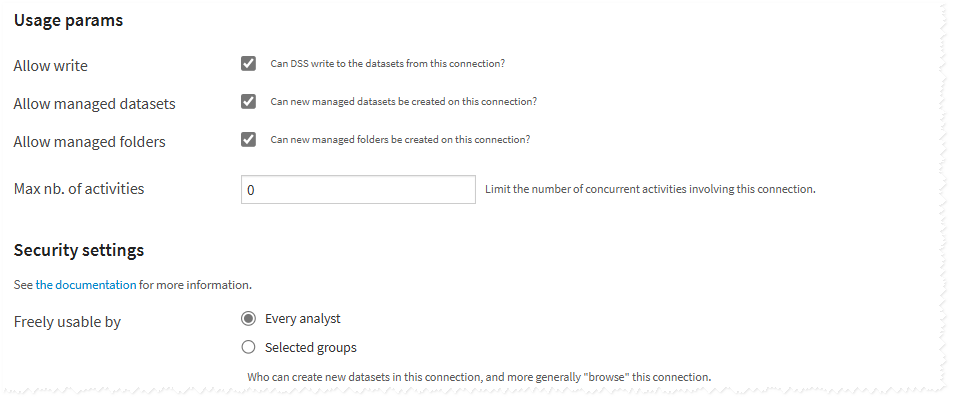Click the 'Allow managed folders' field label

(x=89, y=142)
